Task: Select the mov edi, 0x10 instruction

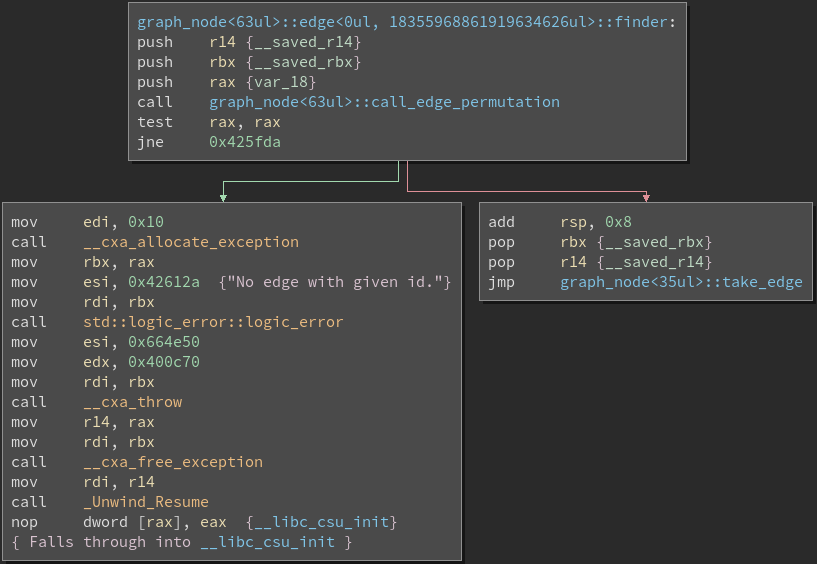Action: pyautogui.click(x=88, y=222)
